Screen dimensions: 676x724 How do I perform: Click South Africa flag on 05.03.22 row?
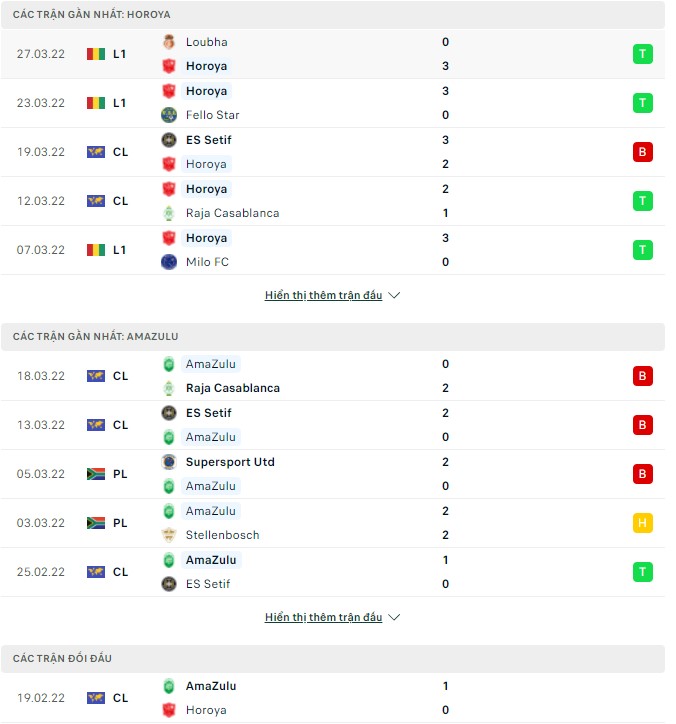[x=96, y=474]
